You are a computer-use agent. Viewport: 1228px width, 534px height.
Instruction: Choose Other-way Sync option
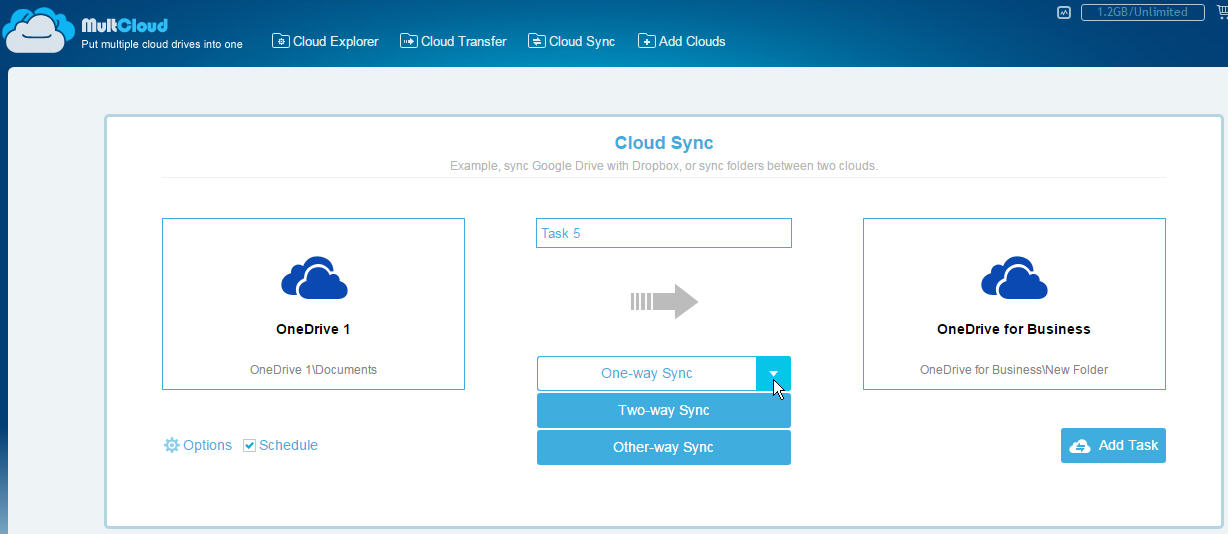click(x=664, y=447)
